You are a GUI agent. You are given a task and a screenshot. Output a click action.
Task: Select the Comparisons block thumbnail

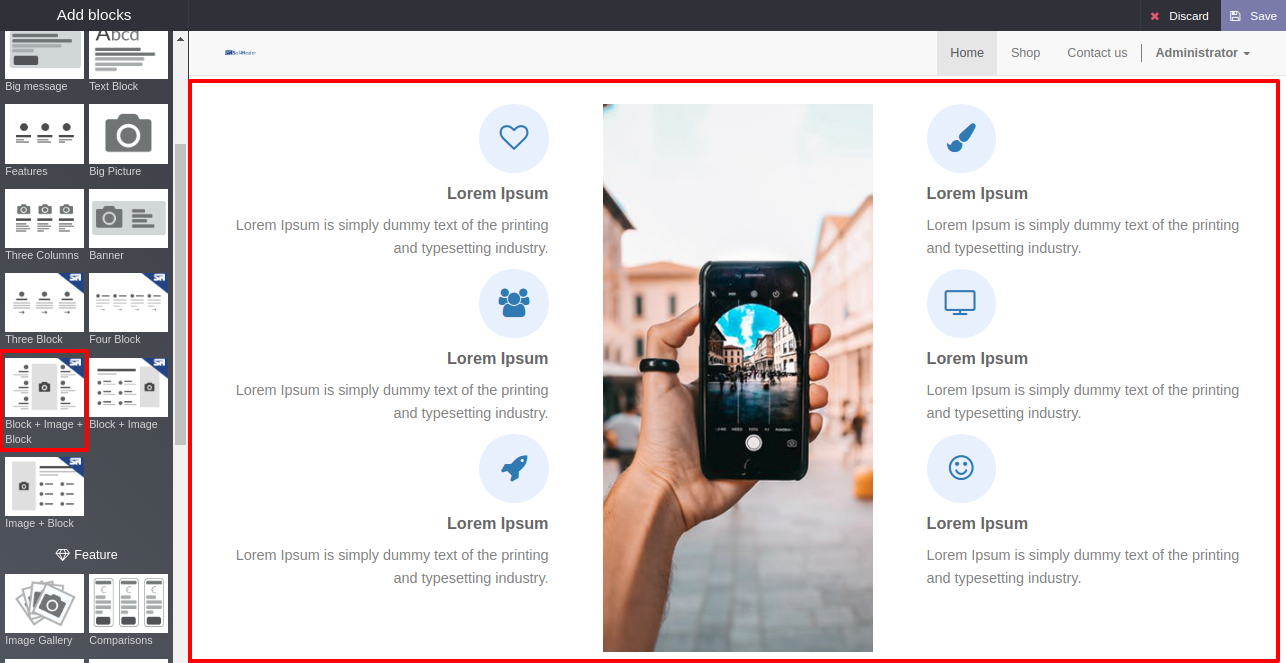(128, 603)
